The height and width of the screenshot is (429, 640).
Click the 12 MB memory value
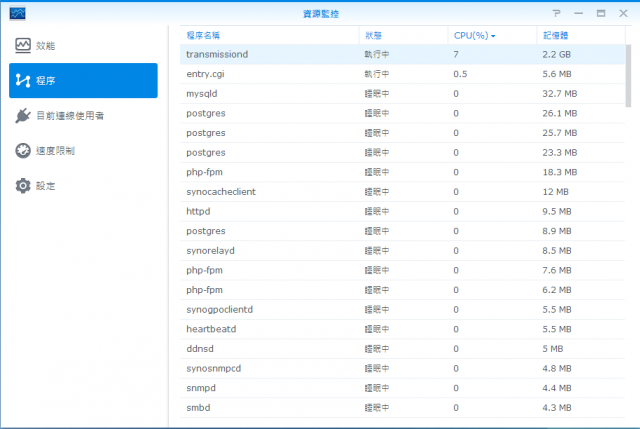pyautogui.click(x=555, y=191)
